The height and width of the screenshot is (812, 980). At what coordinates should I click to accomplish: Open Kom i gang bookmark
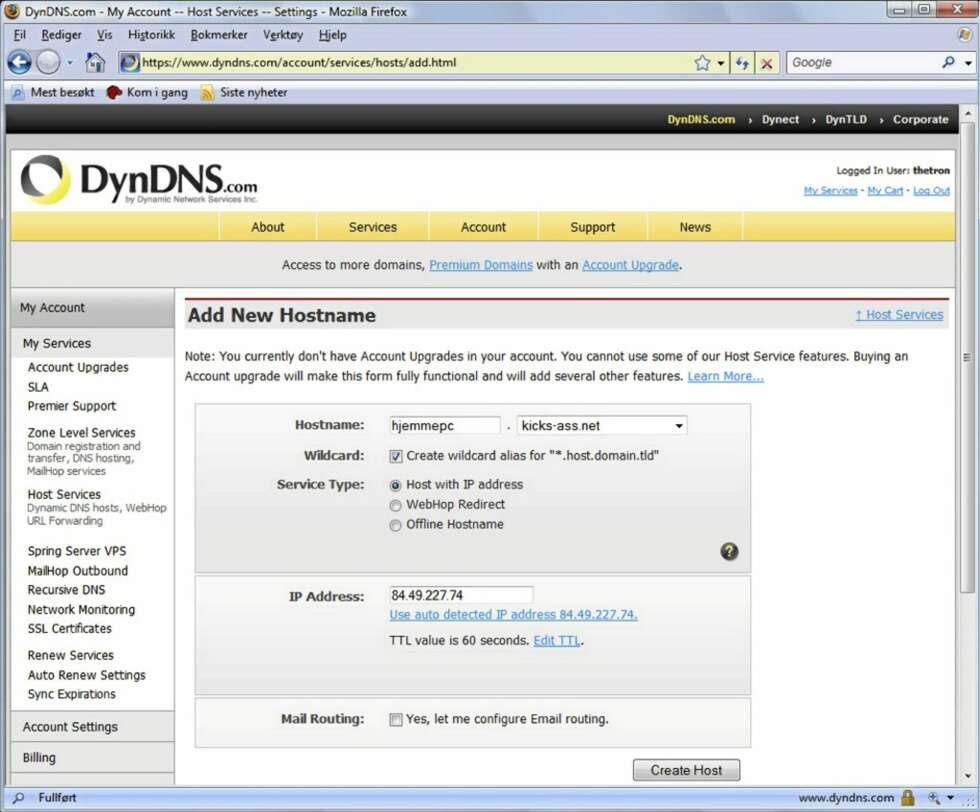point(148,93)
